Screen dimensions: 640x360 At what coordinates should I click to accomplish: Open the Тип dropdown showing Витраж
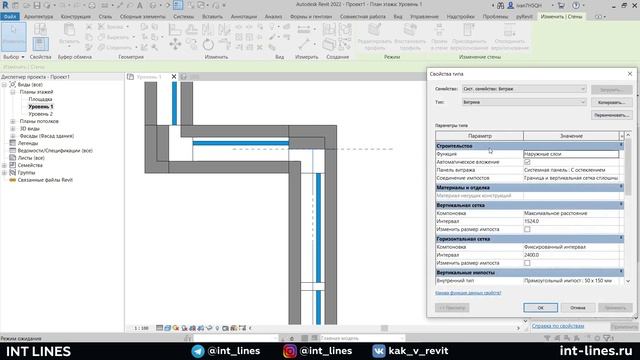coord(524,102)
